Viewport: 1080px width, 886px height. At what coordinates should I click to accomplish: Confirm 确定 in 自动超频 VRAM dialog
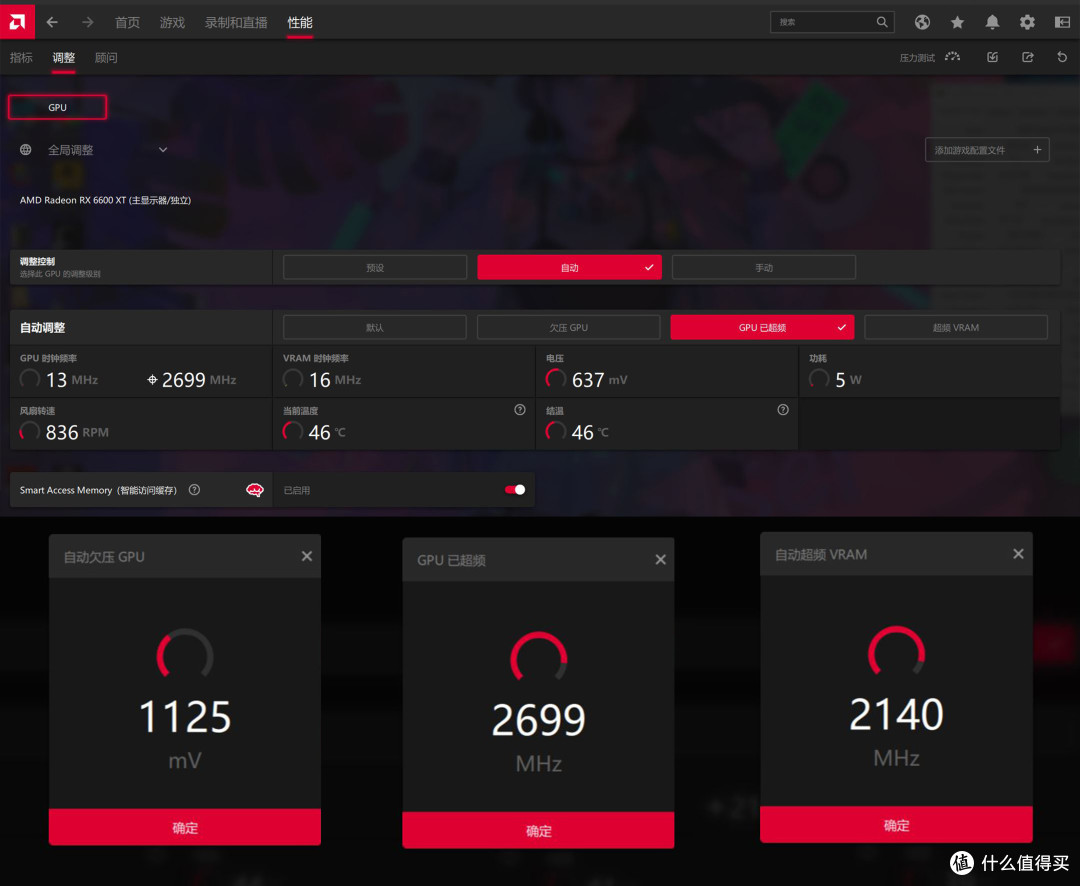[896, 825]
